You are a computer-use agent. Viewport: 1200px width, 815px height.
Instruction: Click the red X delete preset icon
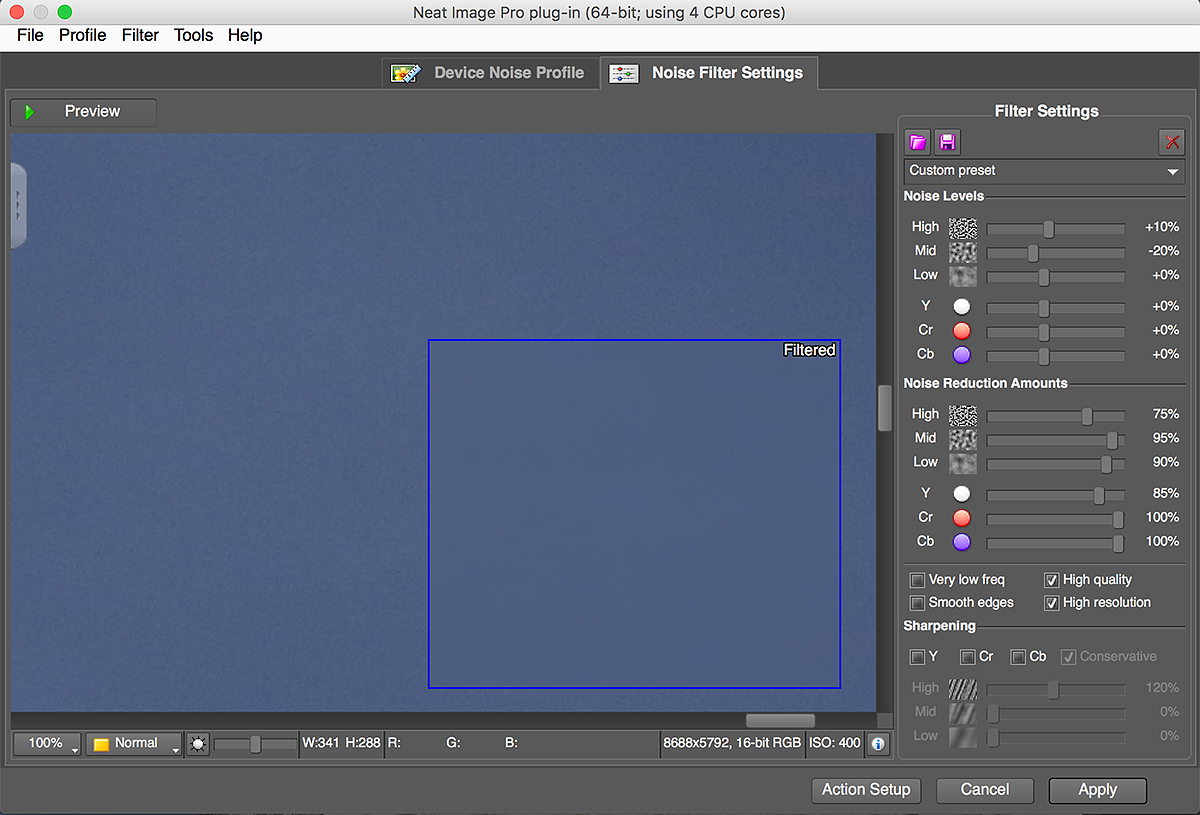(1172, 142)
